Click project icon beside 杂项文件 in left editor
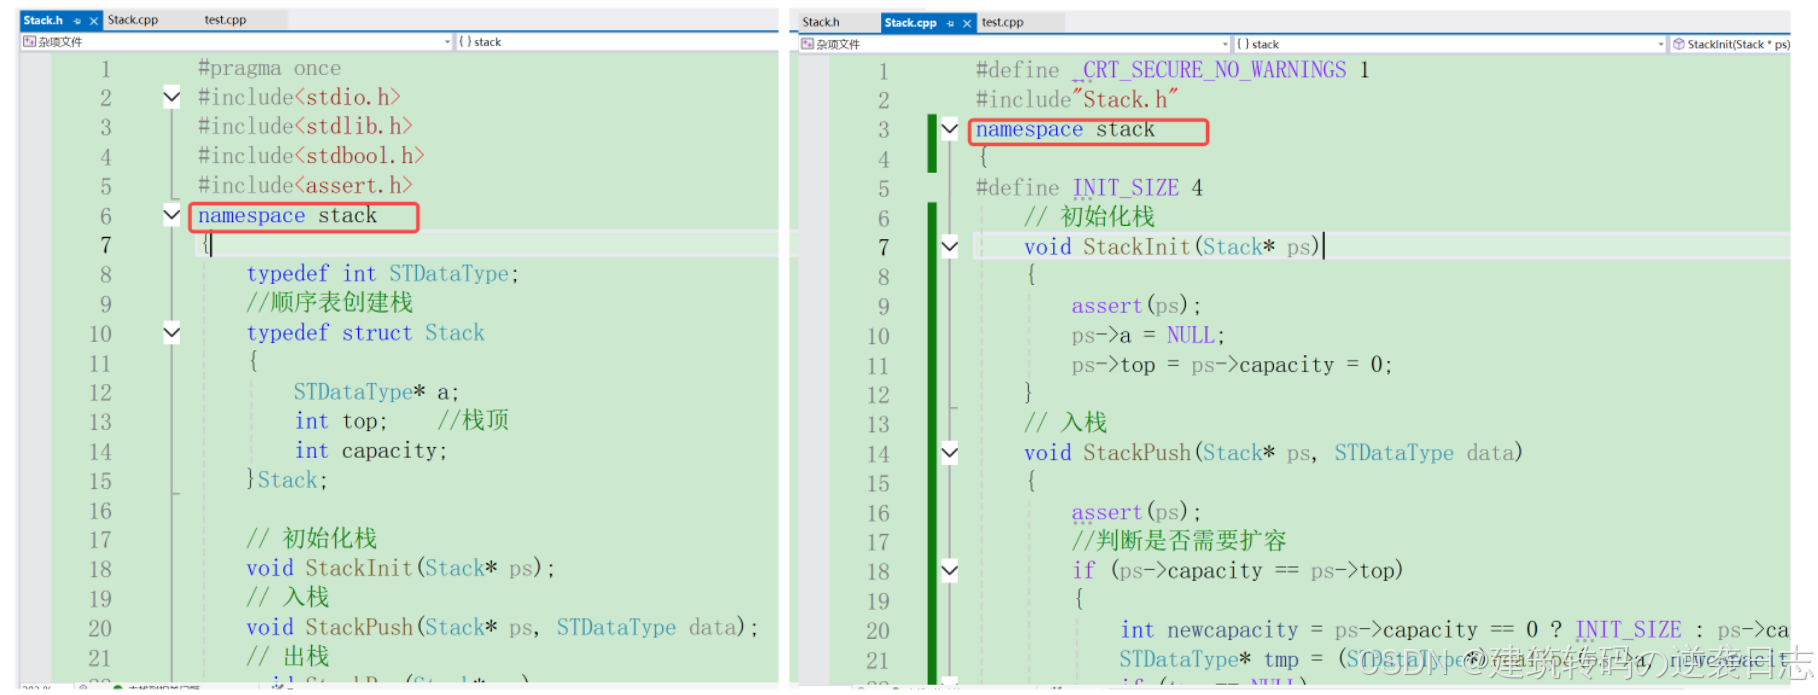 (x=29, y=42)
